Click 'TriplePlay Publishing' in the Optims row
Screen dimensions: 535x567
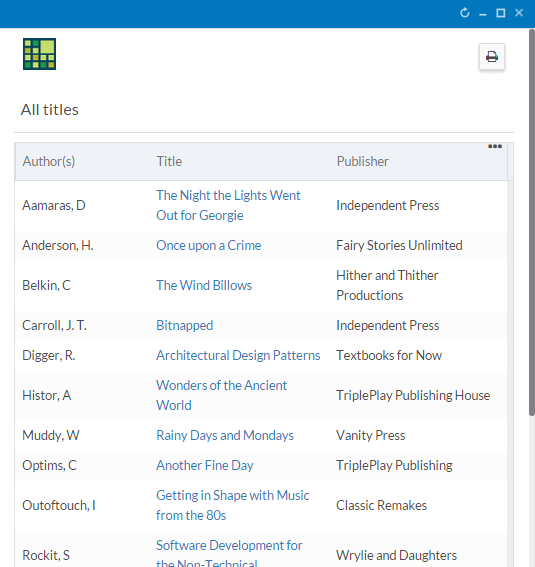394,465
